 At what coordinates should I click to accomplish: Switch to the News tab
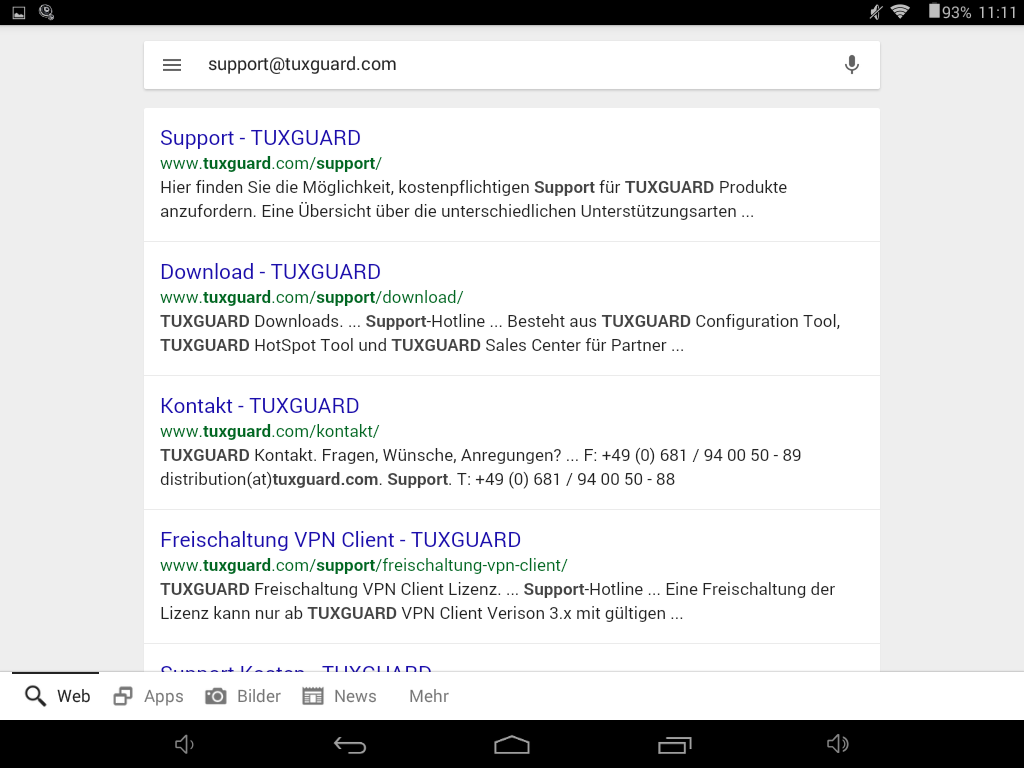340,696
